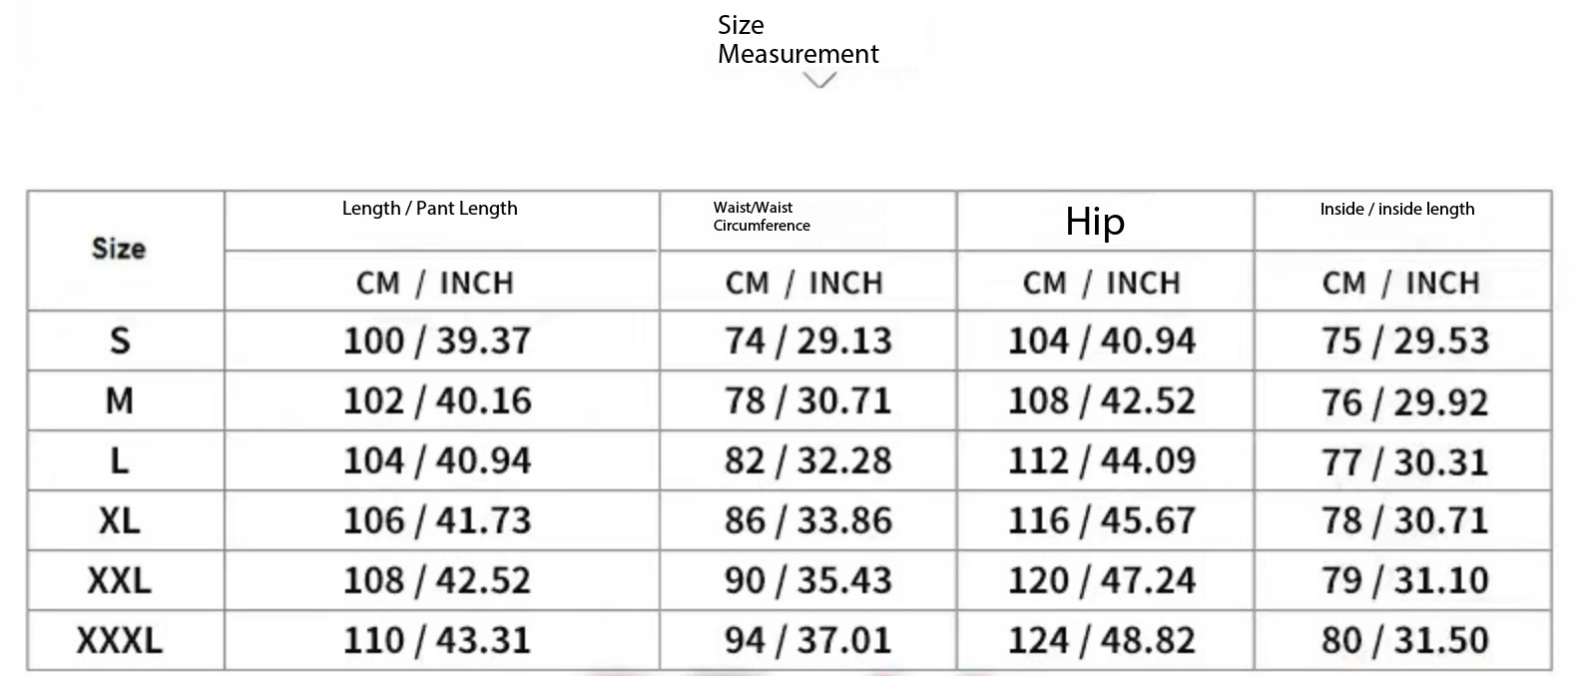This screenshot has width=1580, height=676.
Task: Click the Waist/Waist Circumference header
Action: [762, 216]
